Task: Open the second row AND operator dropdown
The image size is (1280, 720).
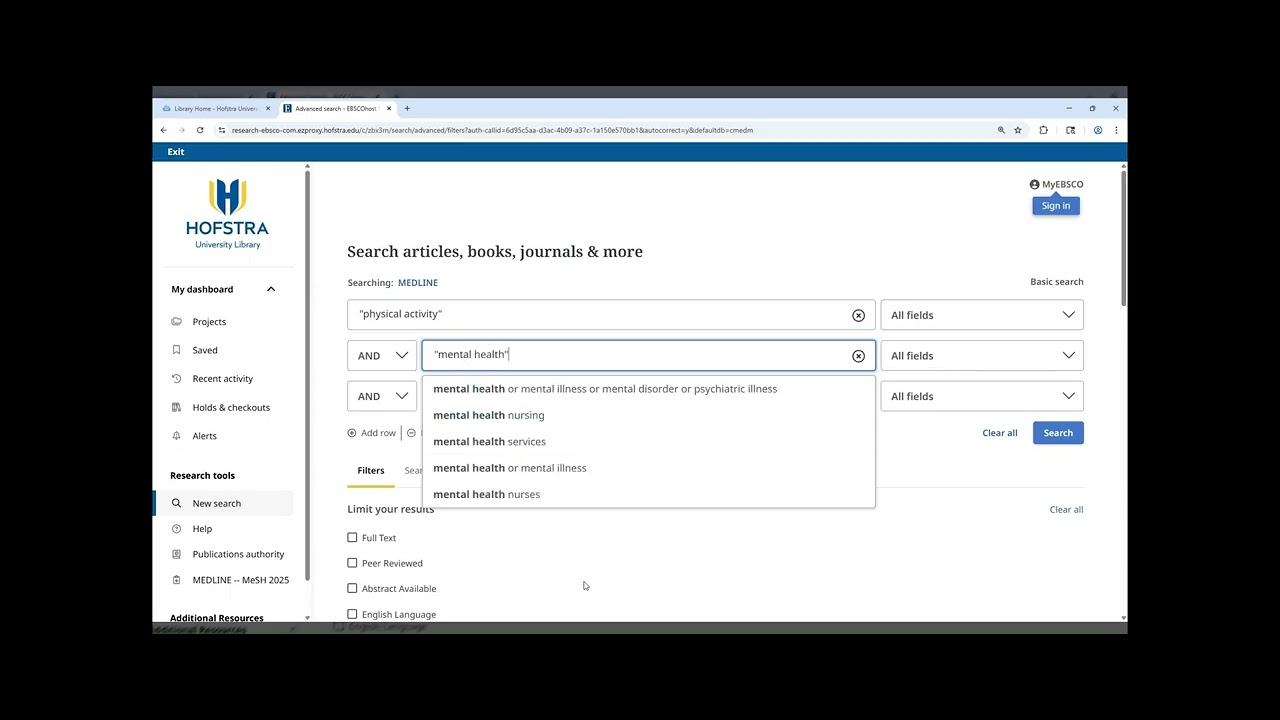Action: (x=382, y=356)
